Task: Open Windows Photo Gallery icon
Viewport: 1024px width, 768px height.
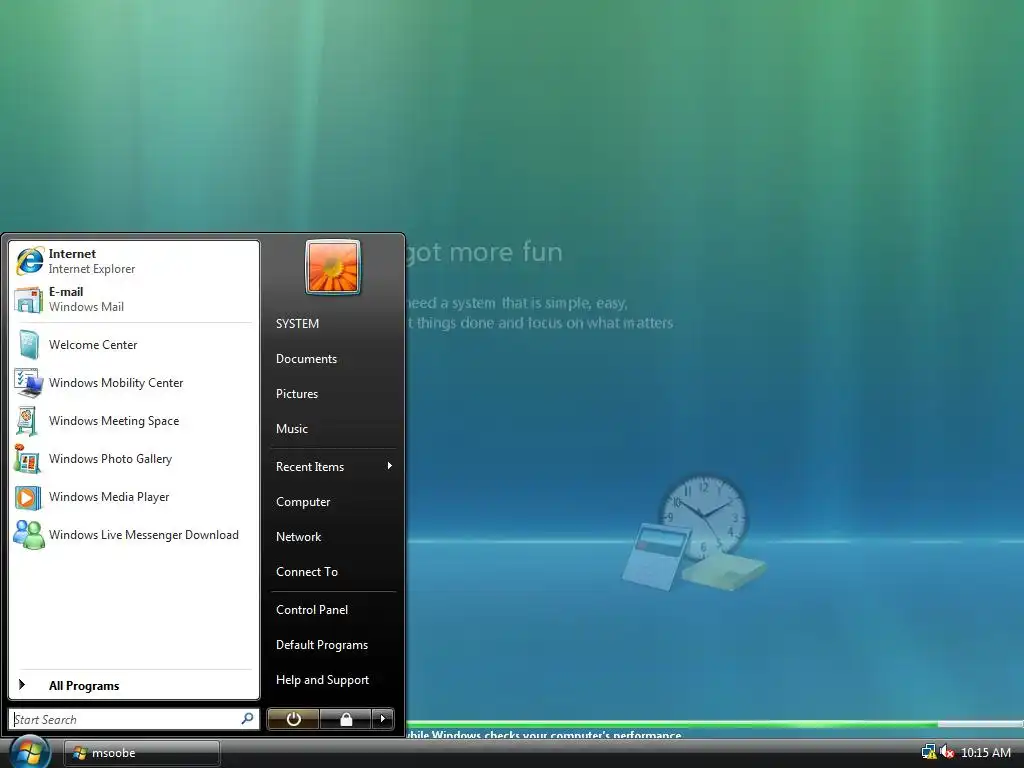Action: [27, 459]
